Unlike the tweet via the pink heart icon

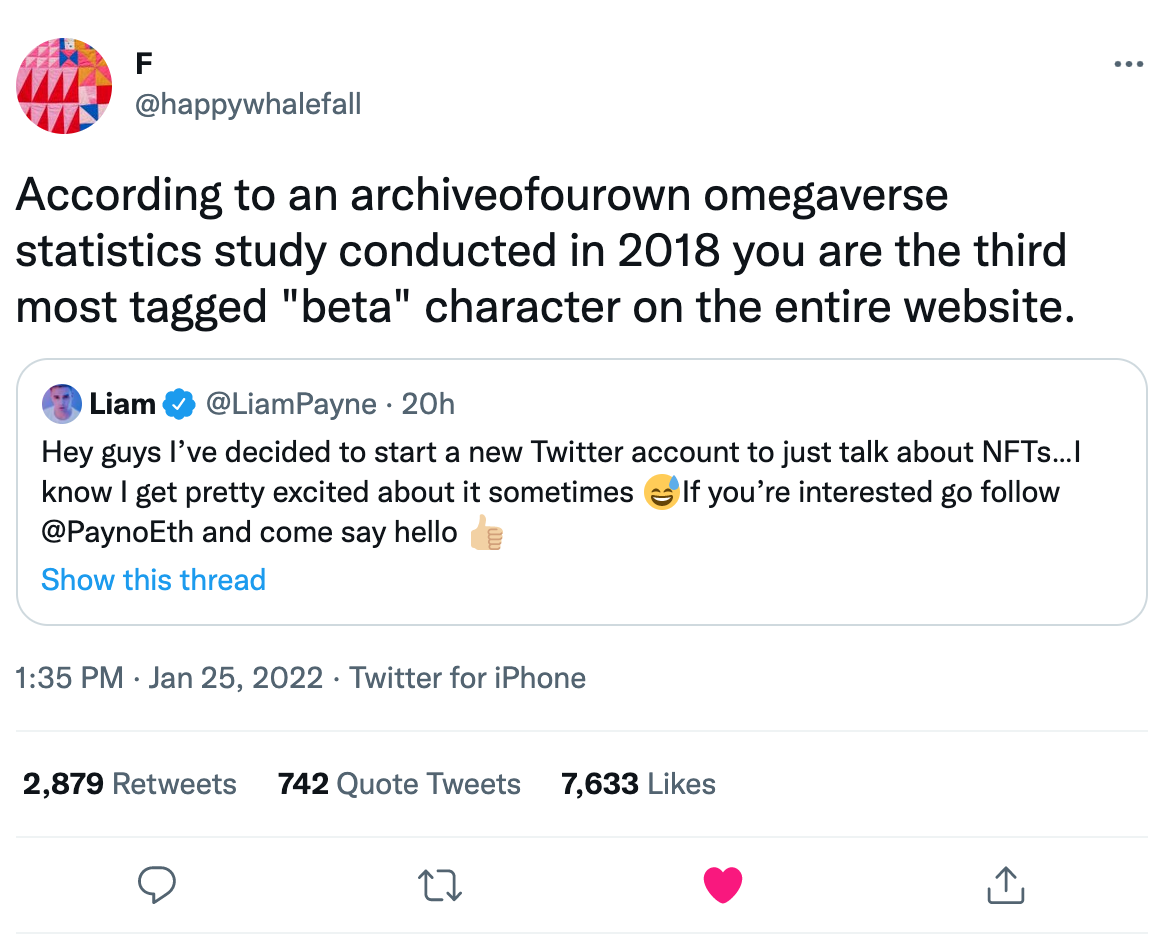722,884
